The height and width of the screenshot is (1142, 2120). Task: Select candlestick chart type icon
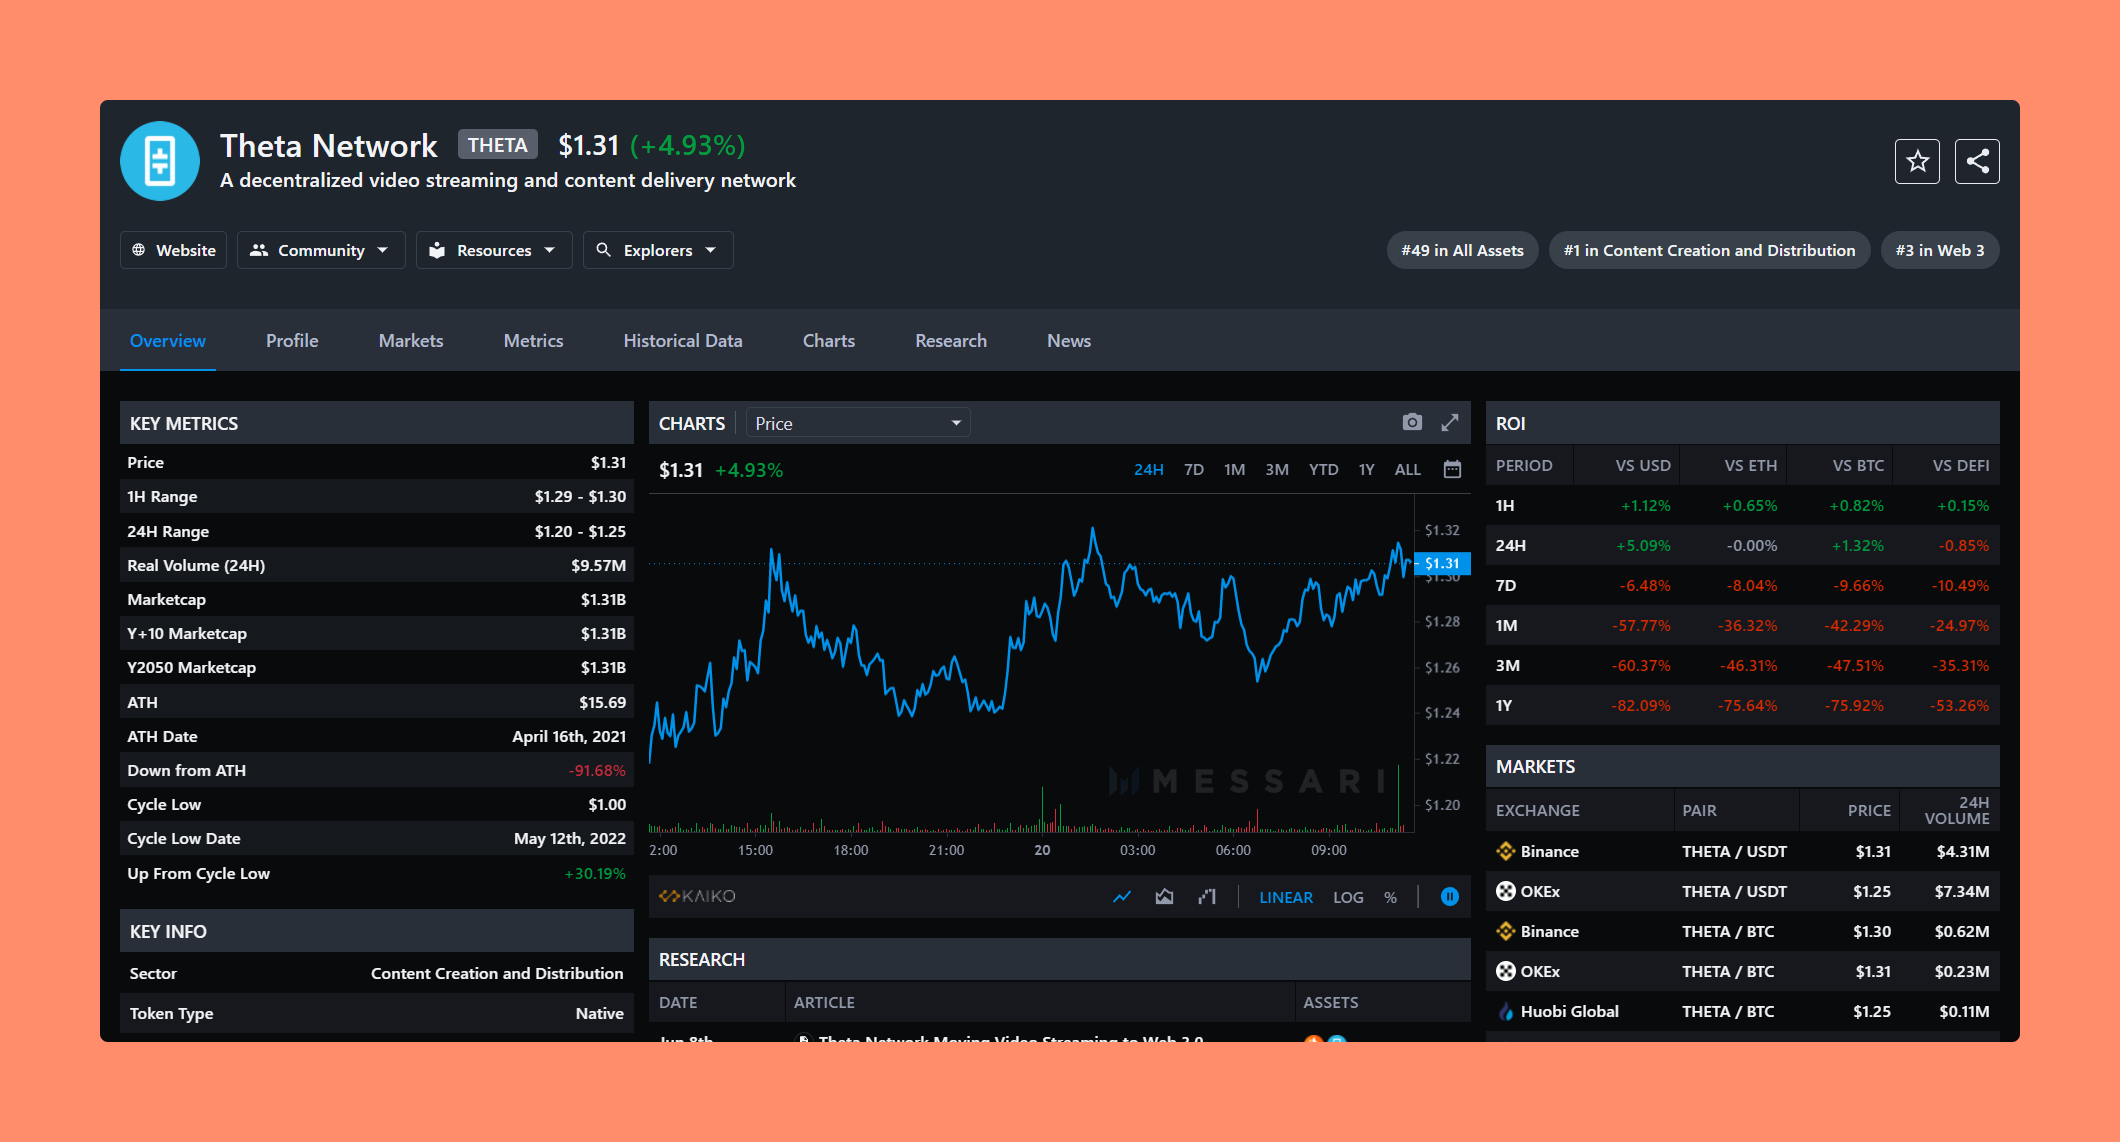[x=1207, y=897]
